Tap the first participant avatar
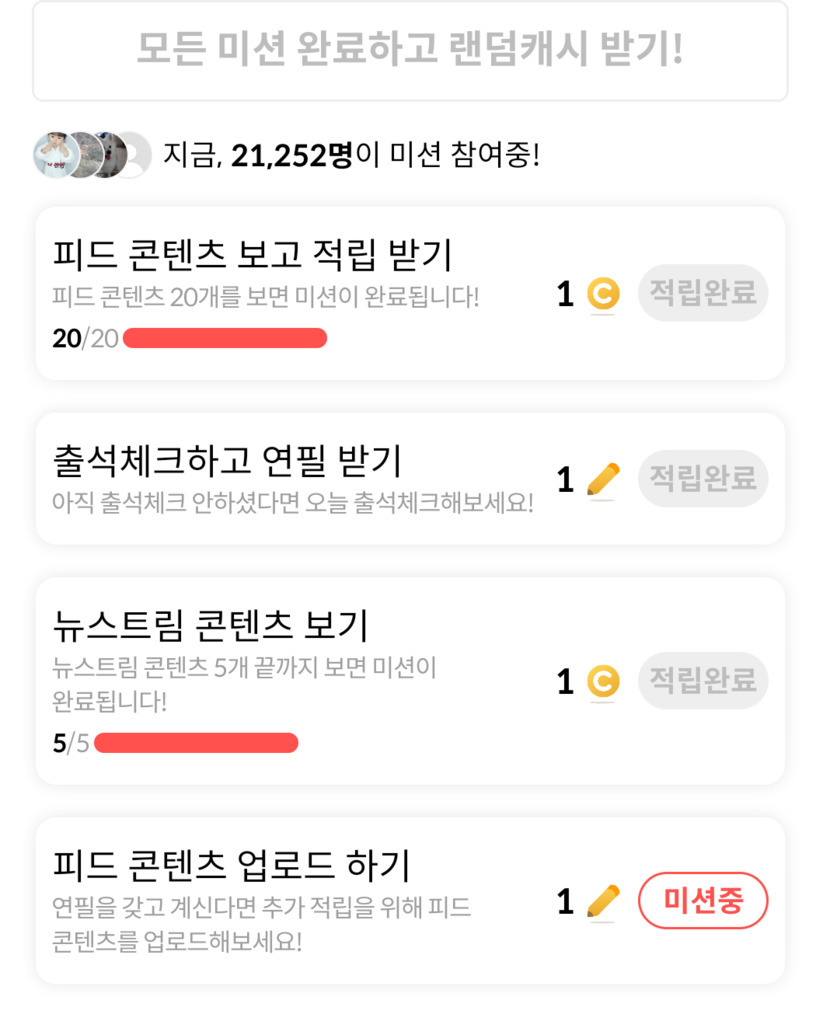This screenshot has height=1021, width=830. [56, 155]
